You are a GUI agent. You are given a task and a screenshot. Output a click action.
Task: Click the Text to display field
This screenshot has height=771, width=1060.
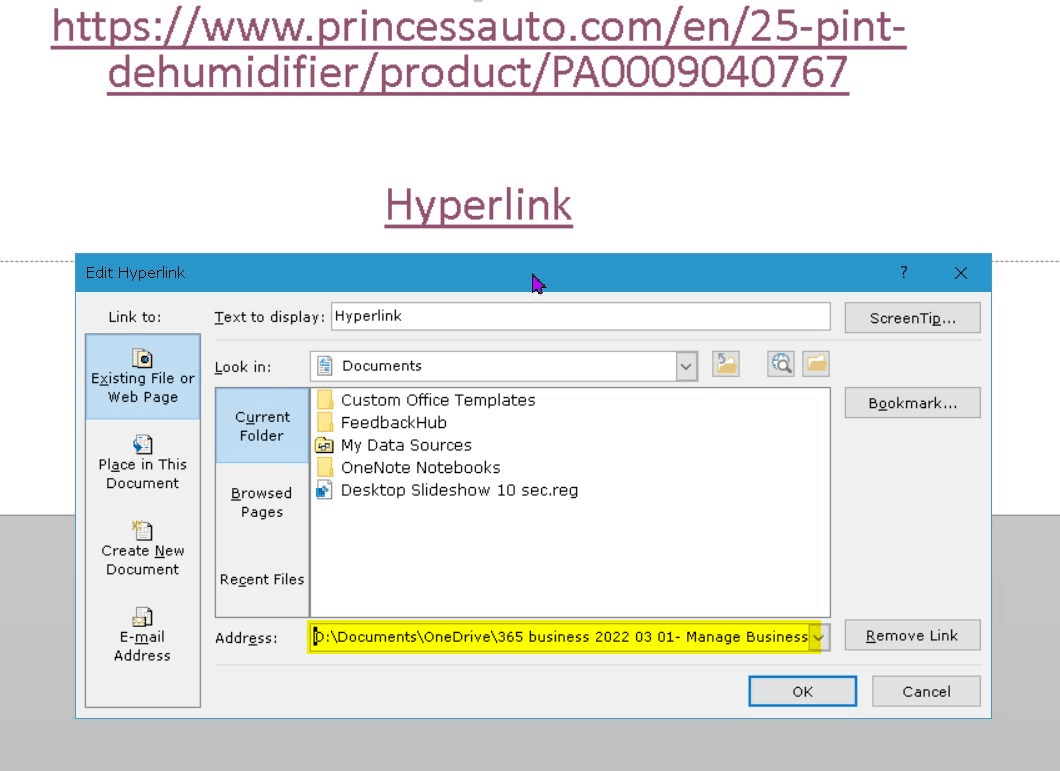pos(581,317)
